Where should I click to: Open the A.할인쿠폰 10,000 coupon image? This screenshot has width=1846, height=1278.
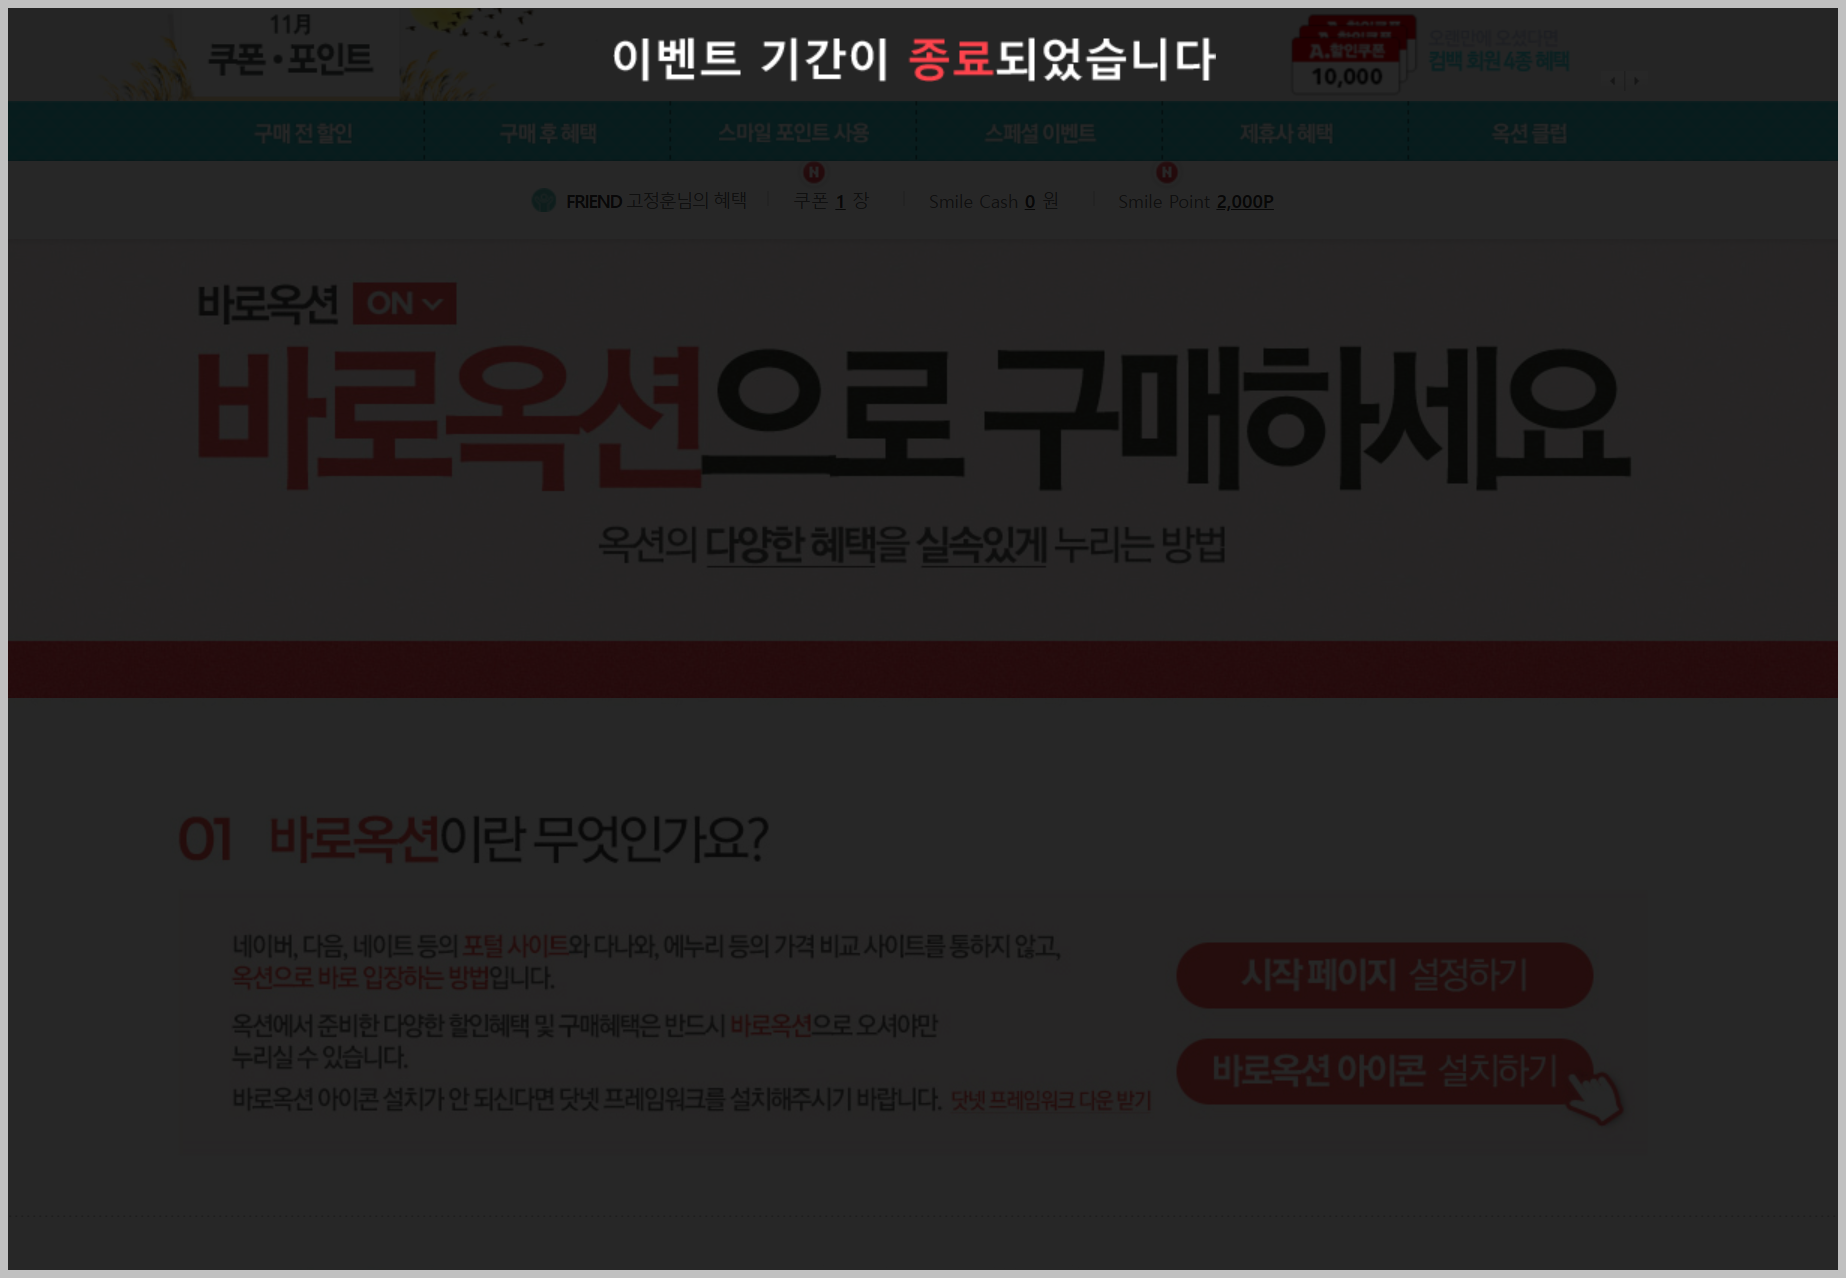pyautogui.click(x=1353, y=55)
